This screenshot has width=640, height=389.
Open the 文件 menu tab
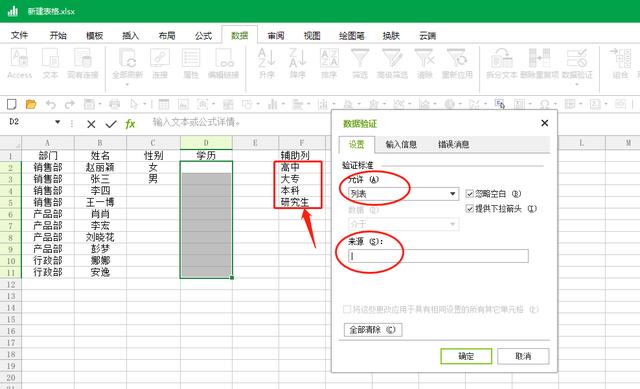click(x=19, y=36)
